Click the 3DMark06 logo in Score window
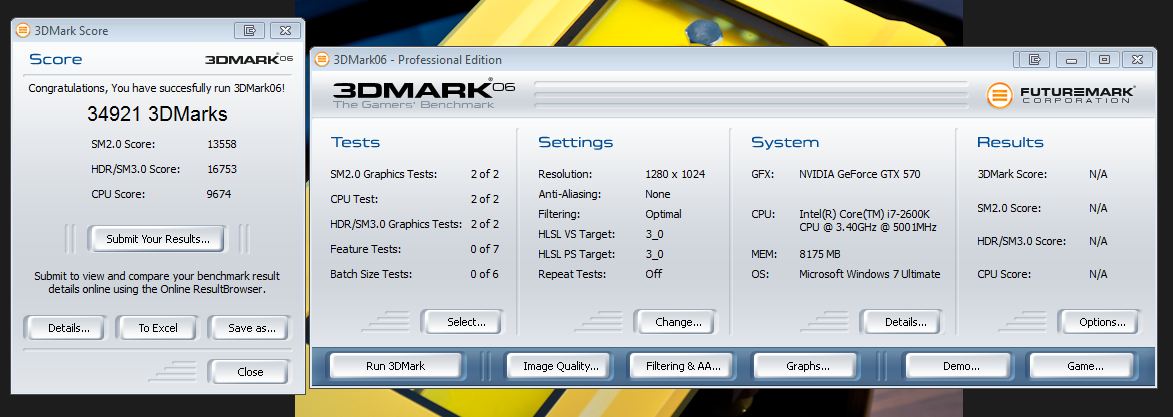Screen dimensions: 1173x417 [x=248, y=59]
